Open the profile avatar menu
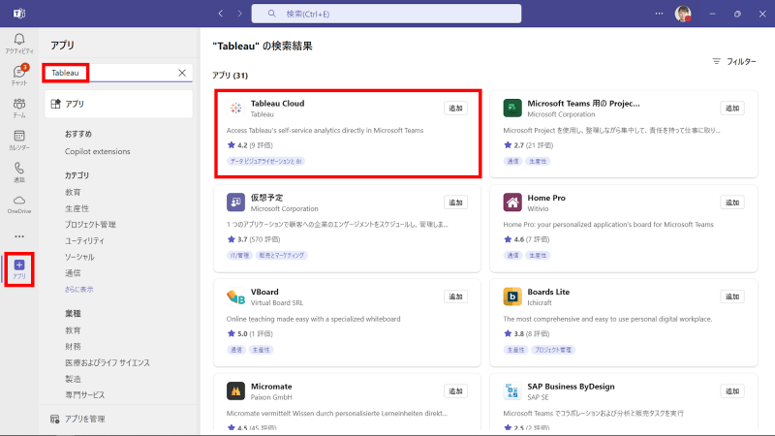The height and width of the screenshot is (436, 775). click(683, 13)
